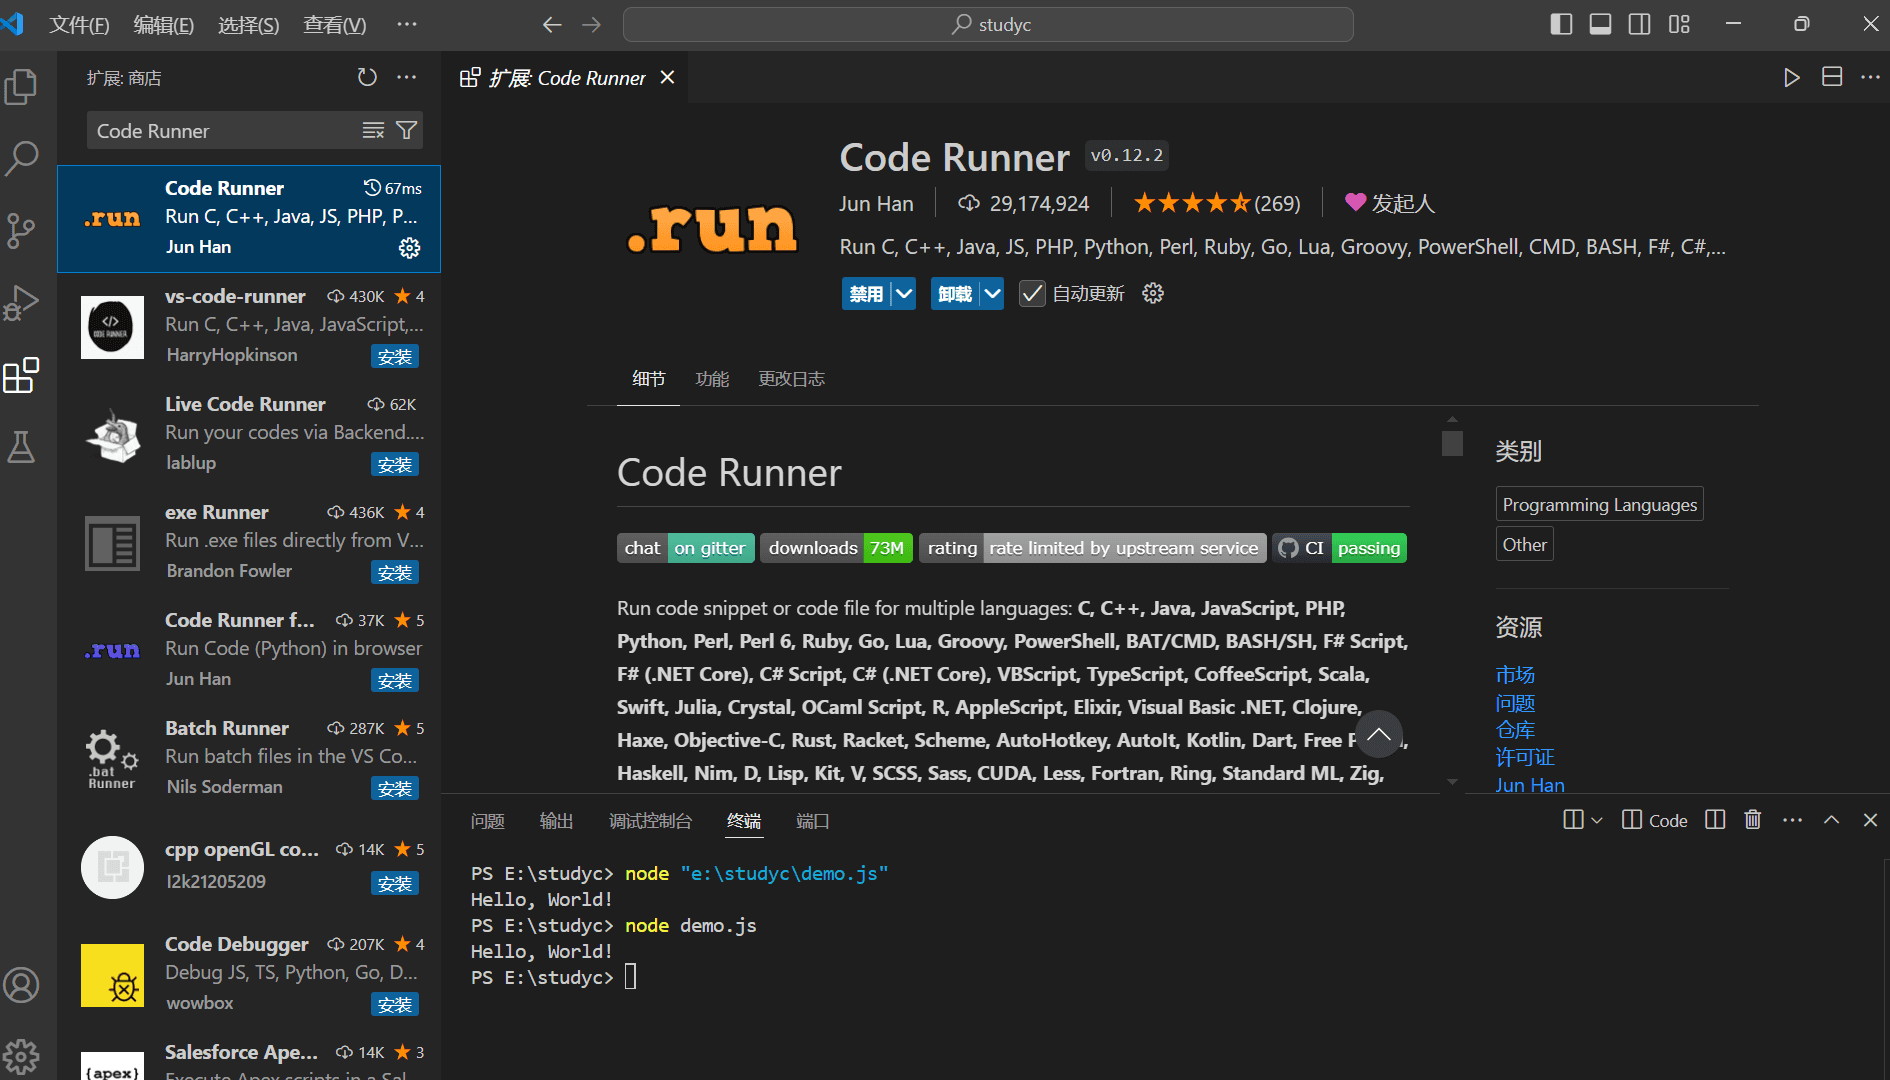The image size is (1890, 1080).
Task: Toggle bottom panel visibility in title bar
Action: tap(1600, 24)
